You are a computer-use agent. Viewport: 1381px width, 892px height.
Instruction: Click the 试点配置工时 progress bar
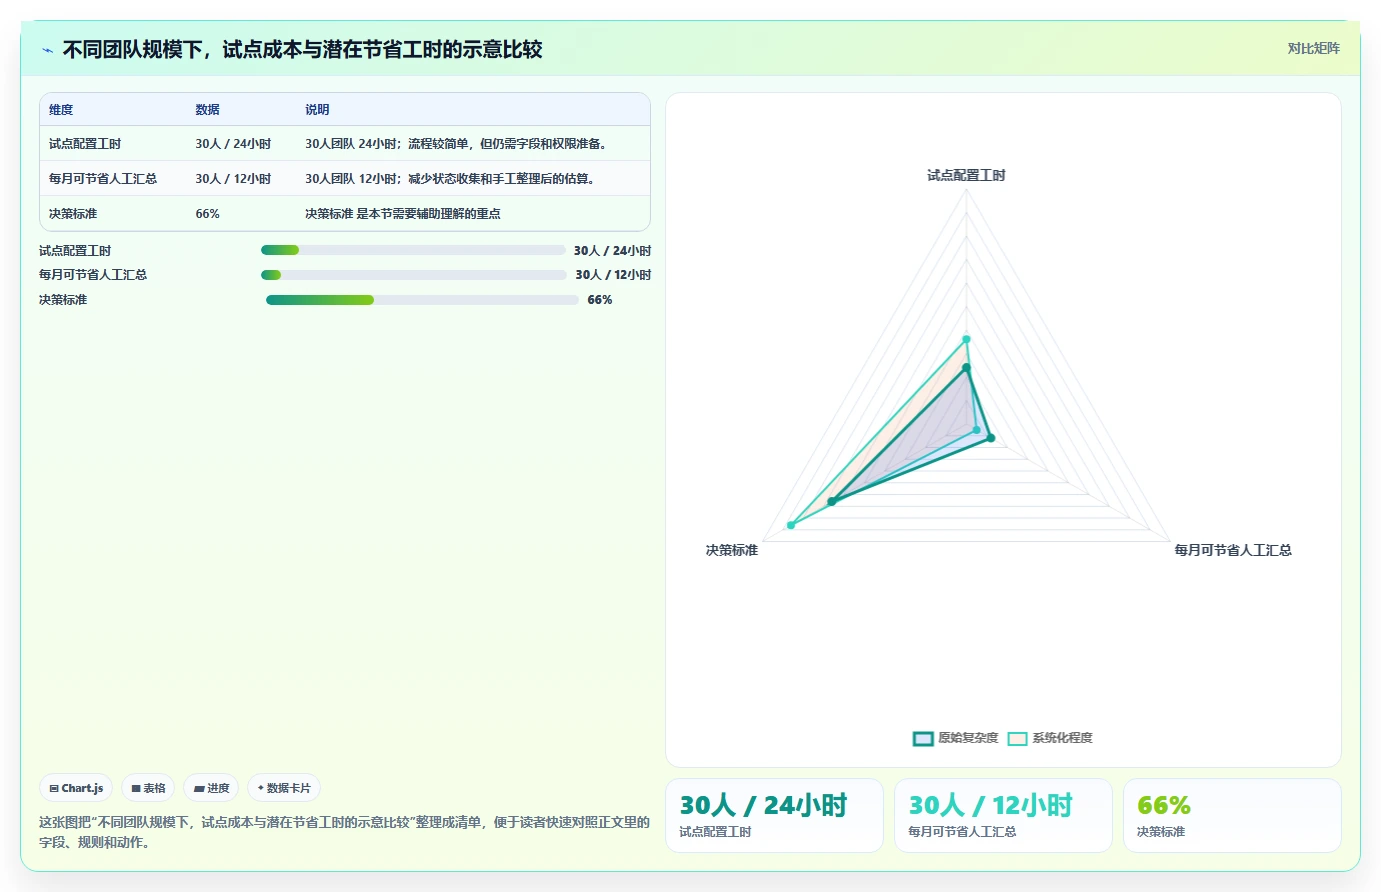click(x=413, y=250)
